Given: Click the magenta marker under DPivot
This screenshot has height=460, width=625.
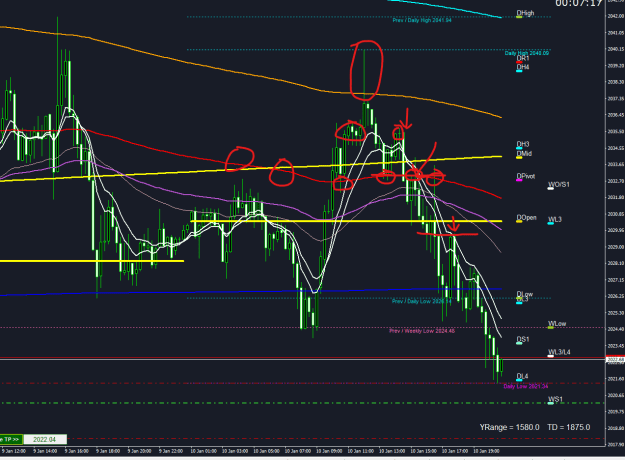Looking at the screenshot, I should click(x=519, y=180).
